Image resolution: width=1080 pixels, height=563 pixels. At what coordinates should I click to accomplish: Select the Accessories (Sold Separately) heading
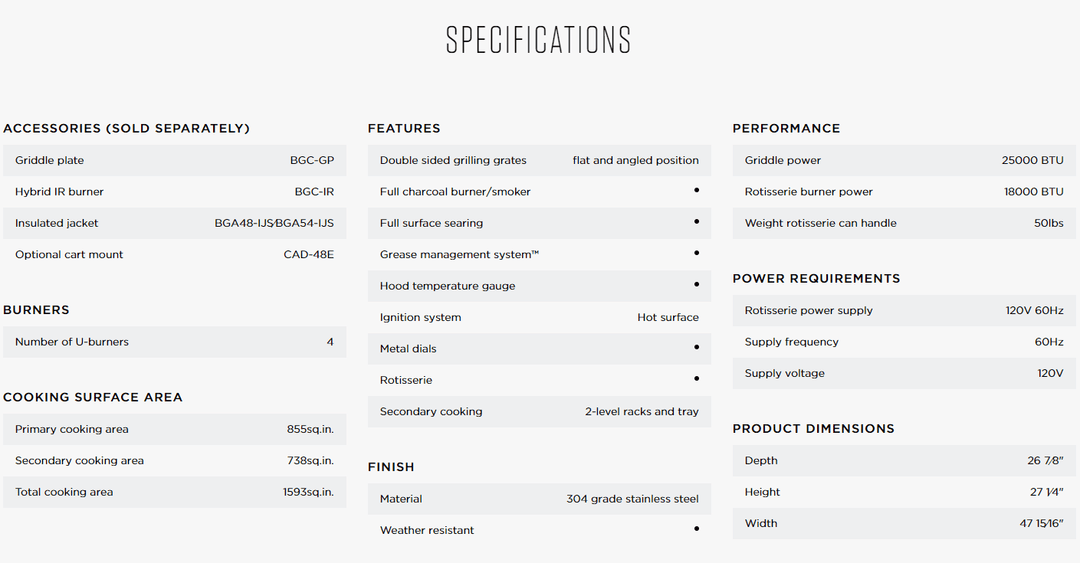pyautogui.click(x=126, y=128)
